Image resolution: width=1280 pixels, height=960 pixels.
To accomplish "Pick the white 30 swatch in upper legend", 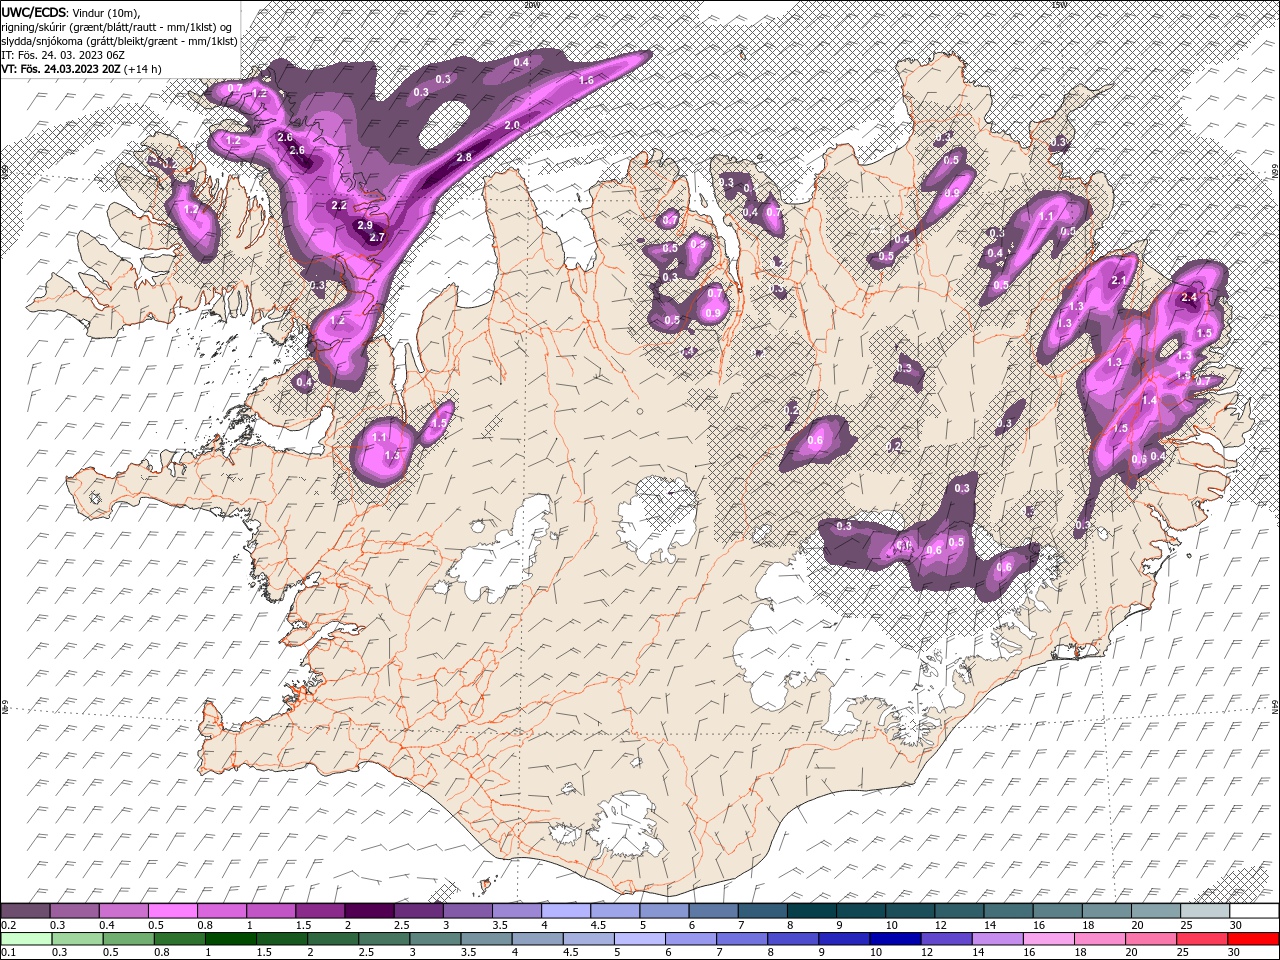I will (x=1254, y=911).
